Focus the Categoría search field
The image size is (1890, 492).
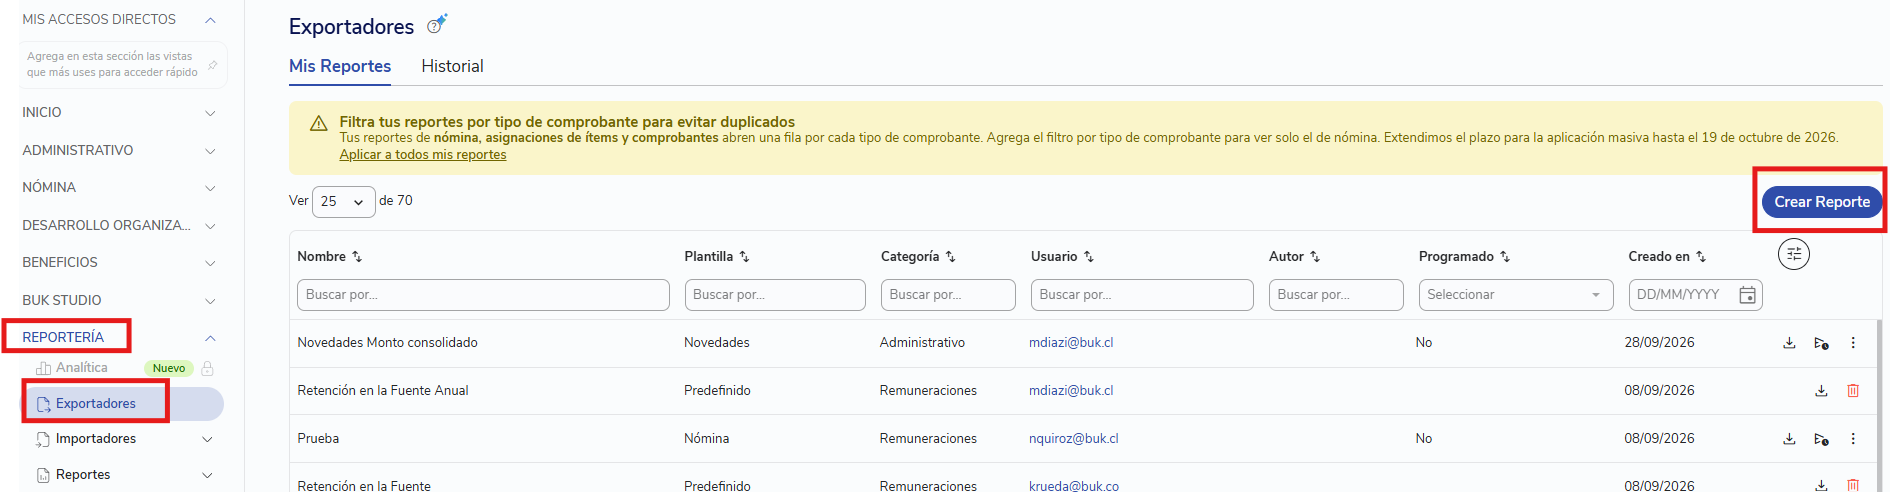pyautogui.click(x=948, y=295)
